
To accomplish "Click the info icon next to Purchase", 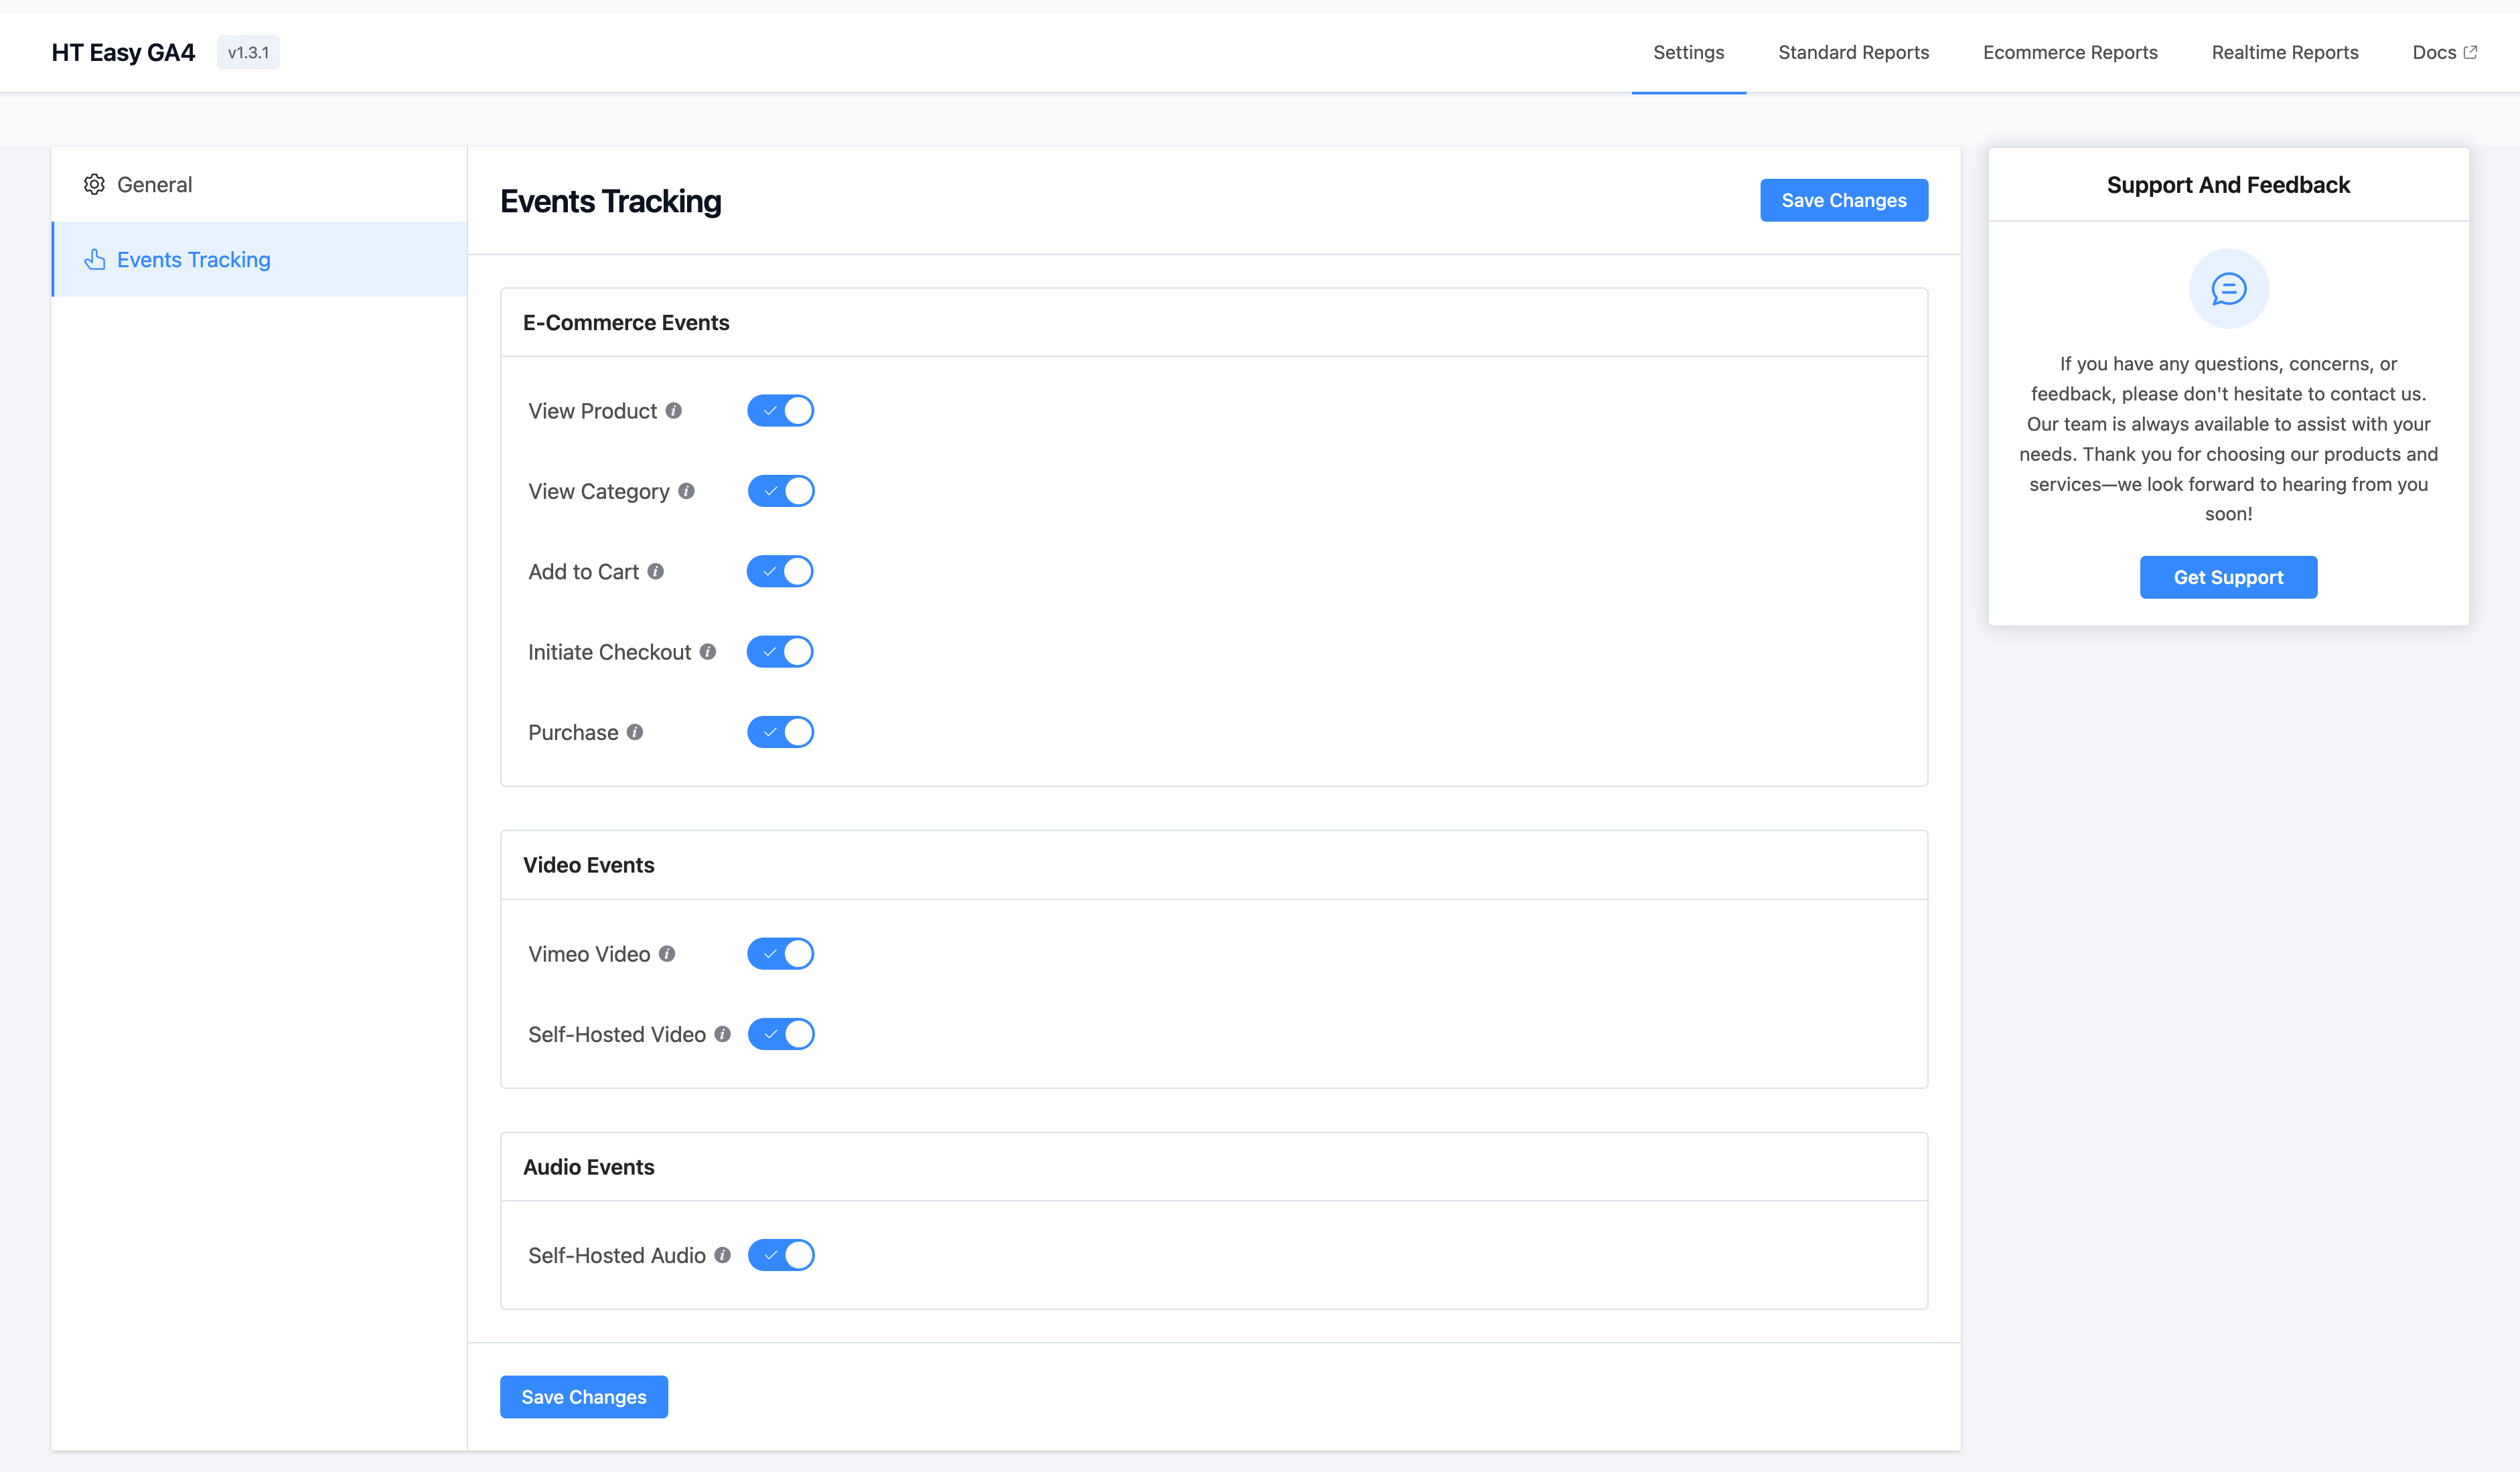I will click(635, 732).
